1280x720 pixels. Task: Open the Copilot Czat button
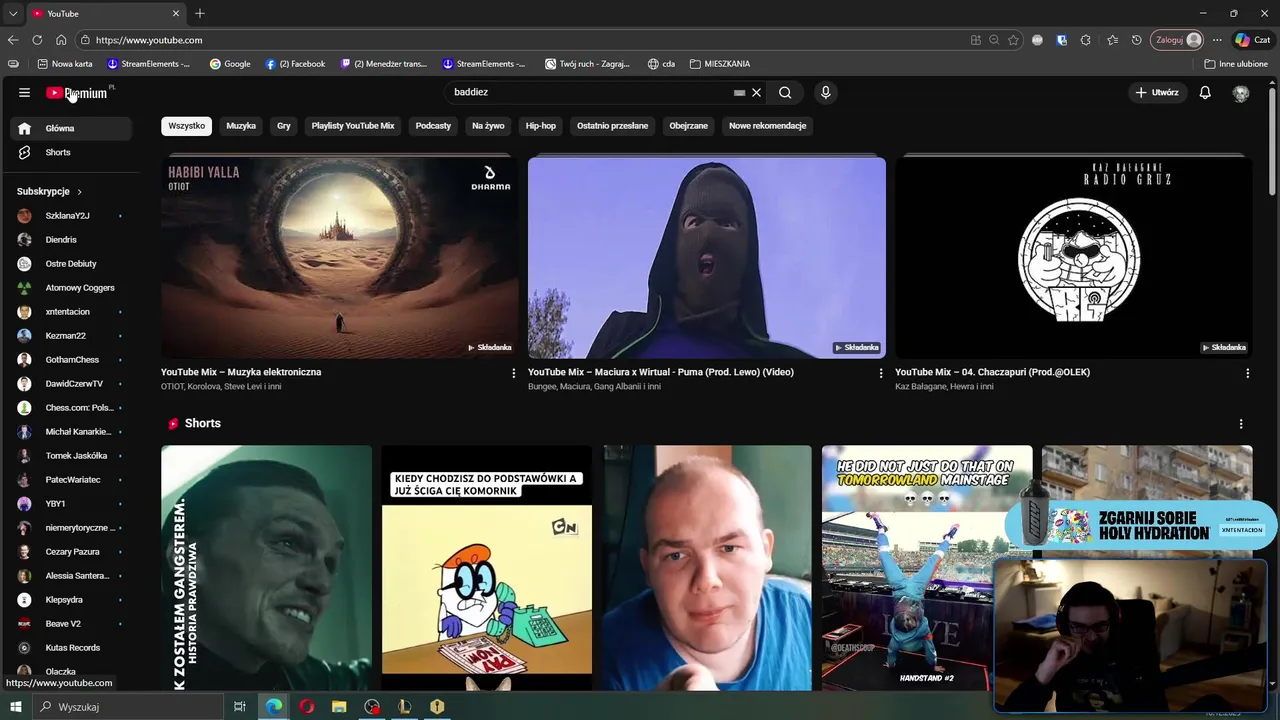tap(1253, 40)
